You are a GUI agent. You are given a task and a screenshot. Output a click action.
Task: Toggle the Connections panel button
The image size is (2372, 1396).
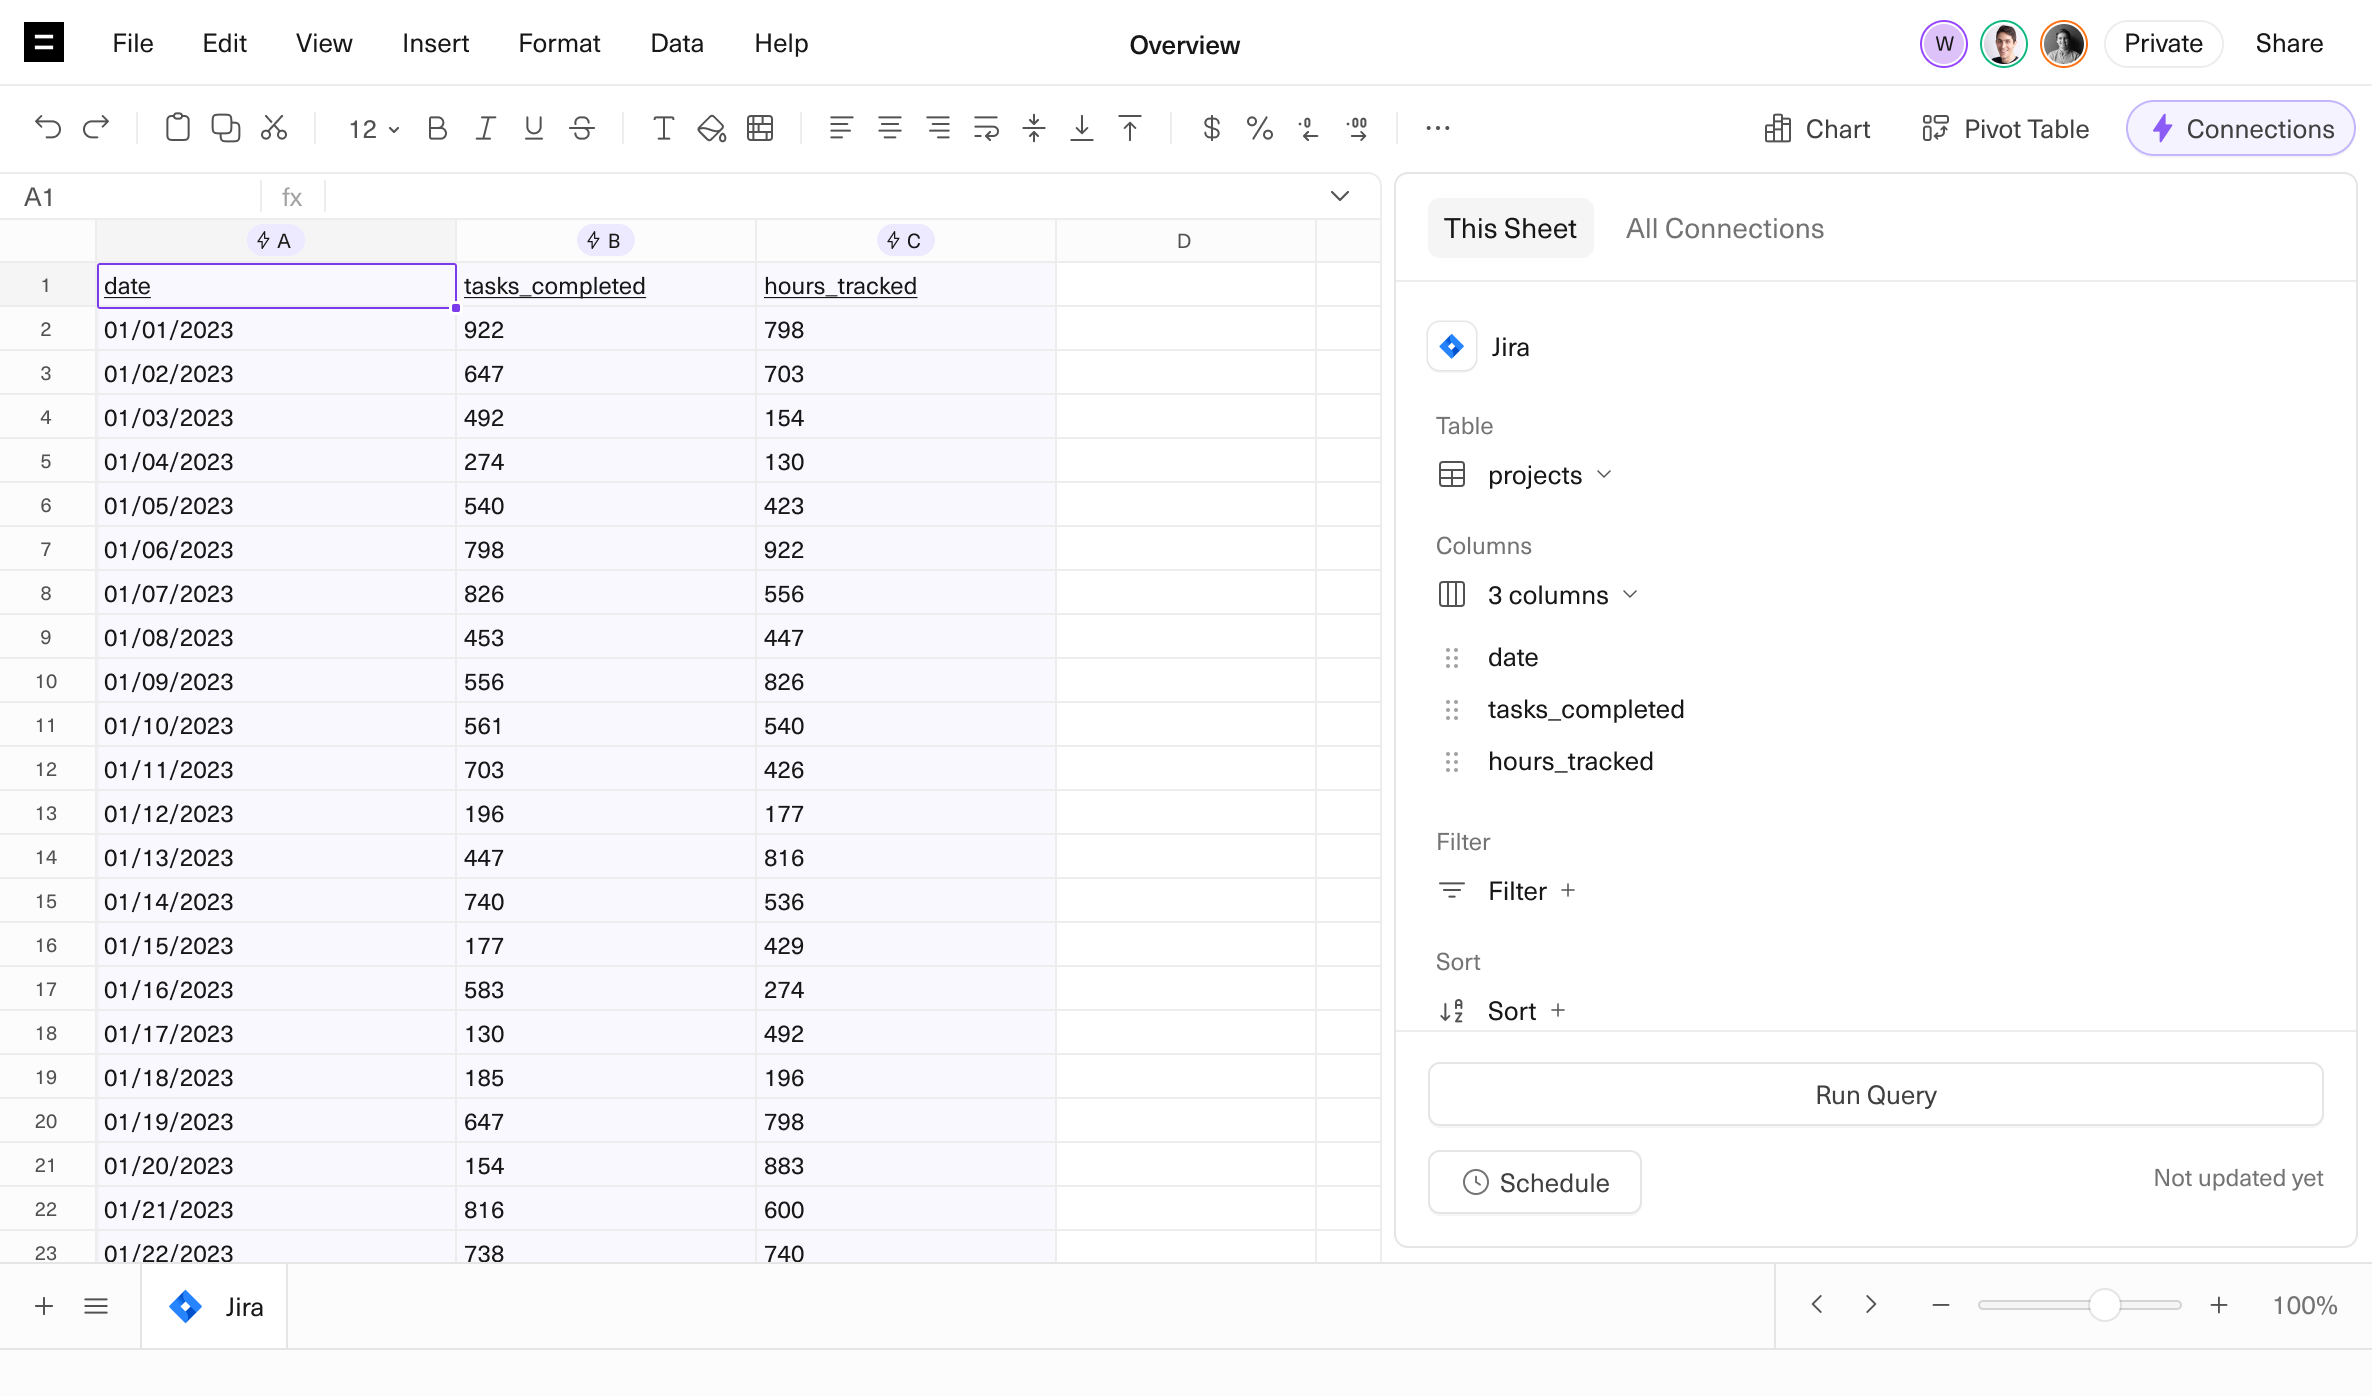tap(2240, 129)
